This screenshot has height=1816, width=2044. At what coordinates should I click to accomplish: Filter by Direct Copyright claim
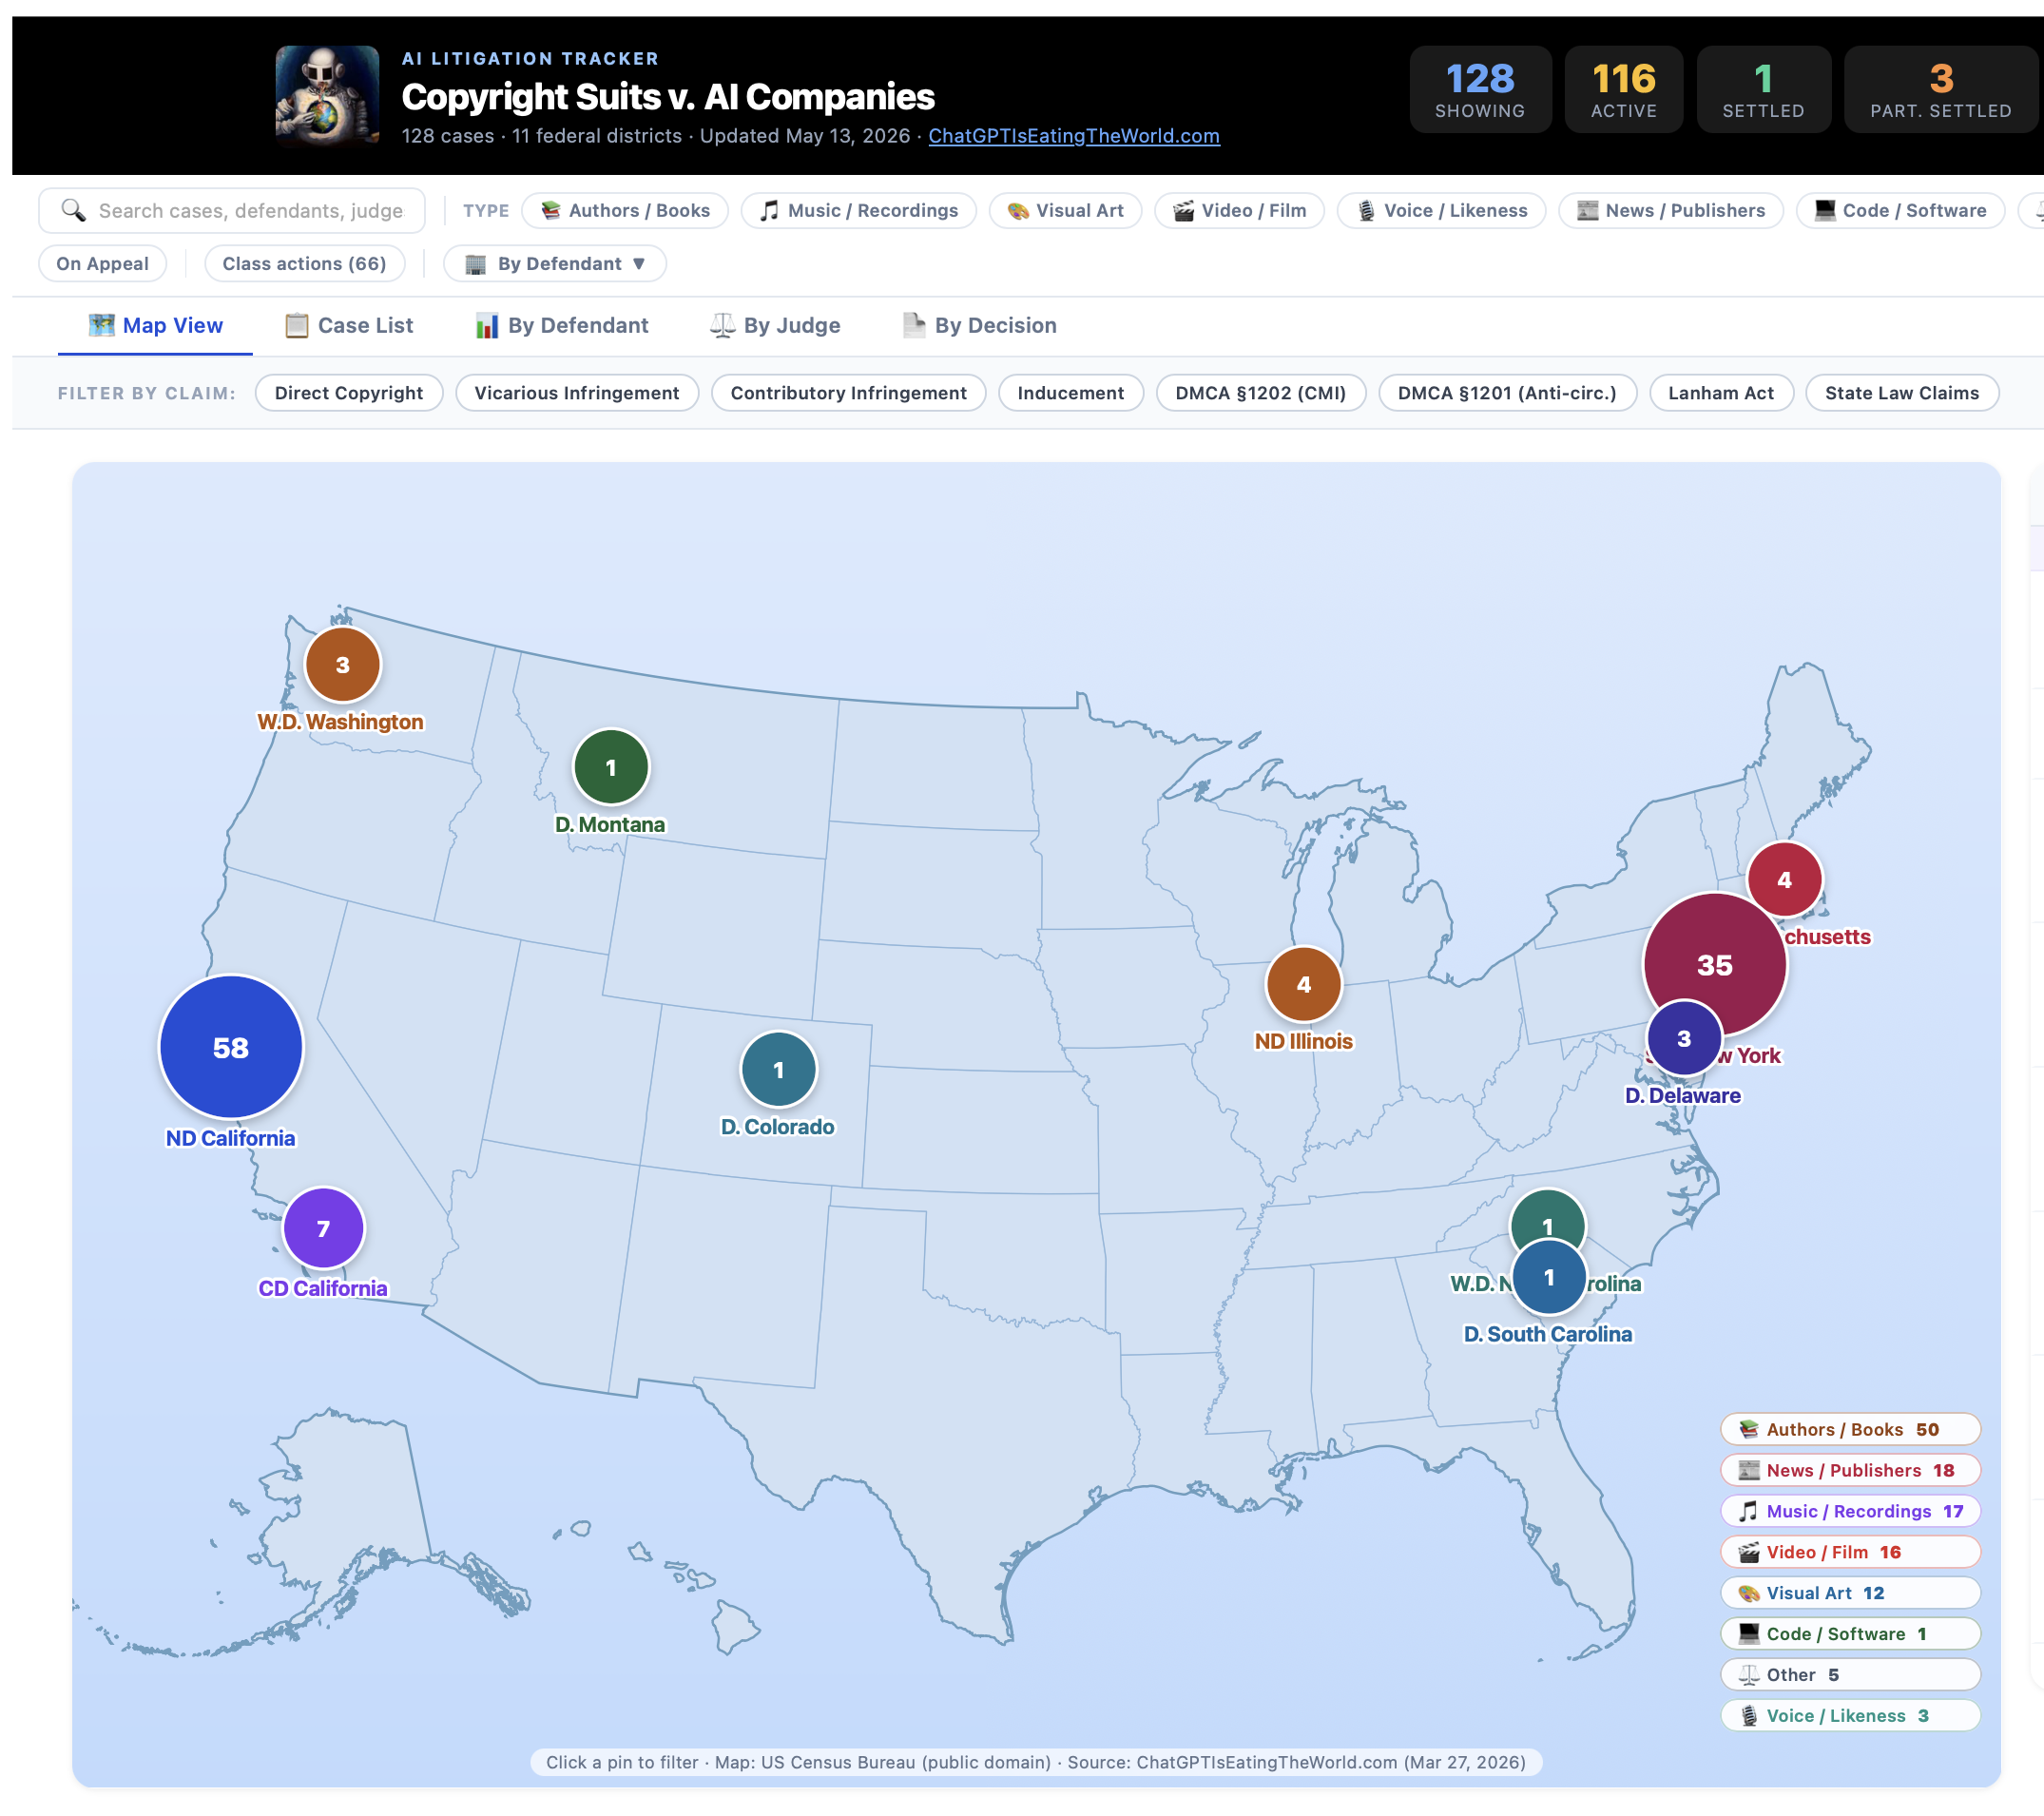click(349, 392)
